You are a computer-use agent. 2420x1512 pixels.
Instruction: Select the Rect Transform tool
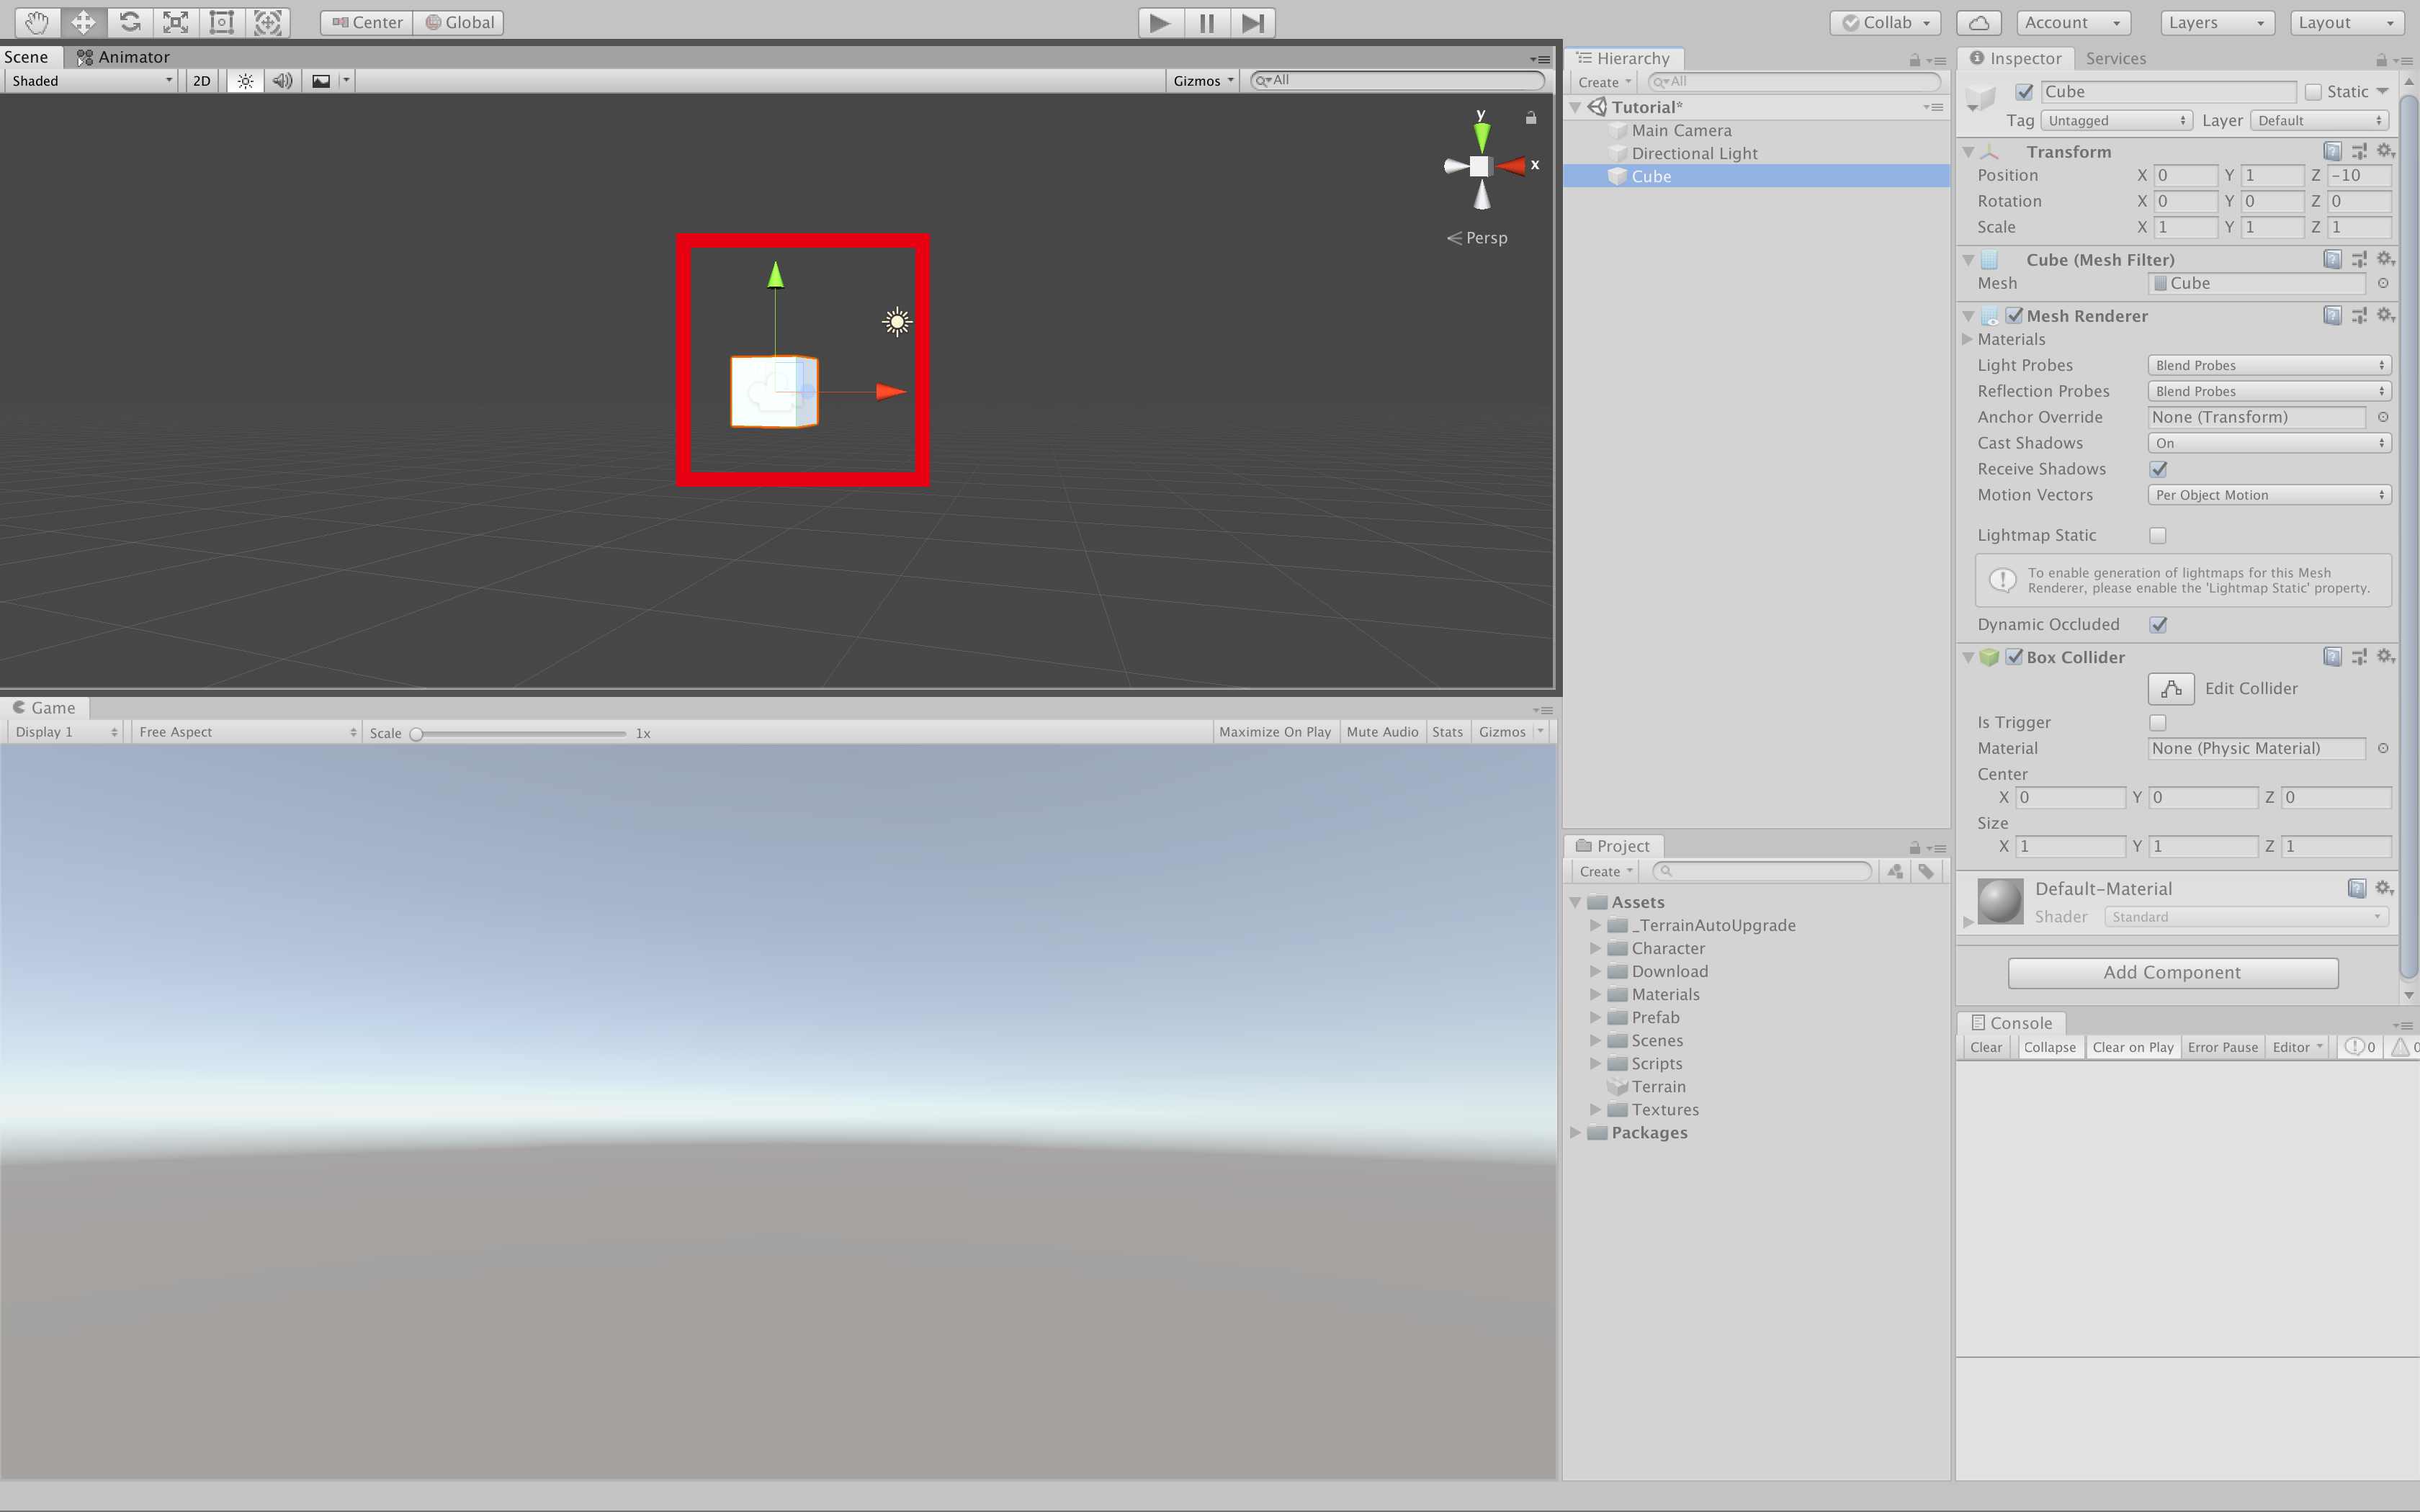pyautogui.click(x=221, y=22)
